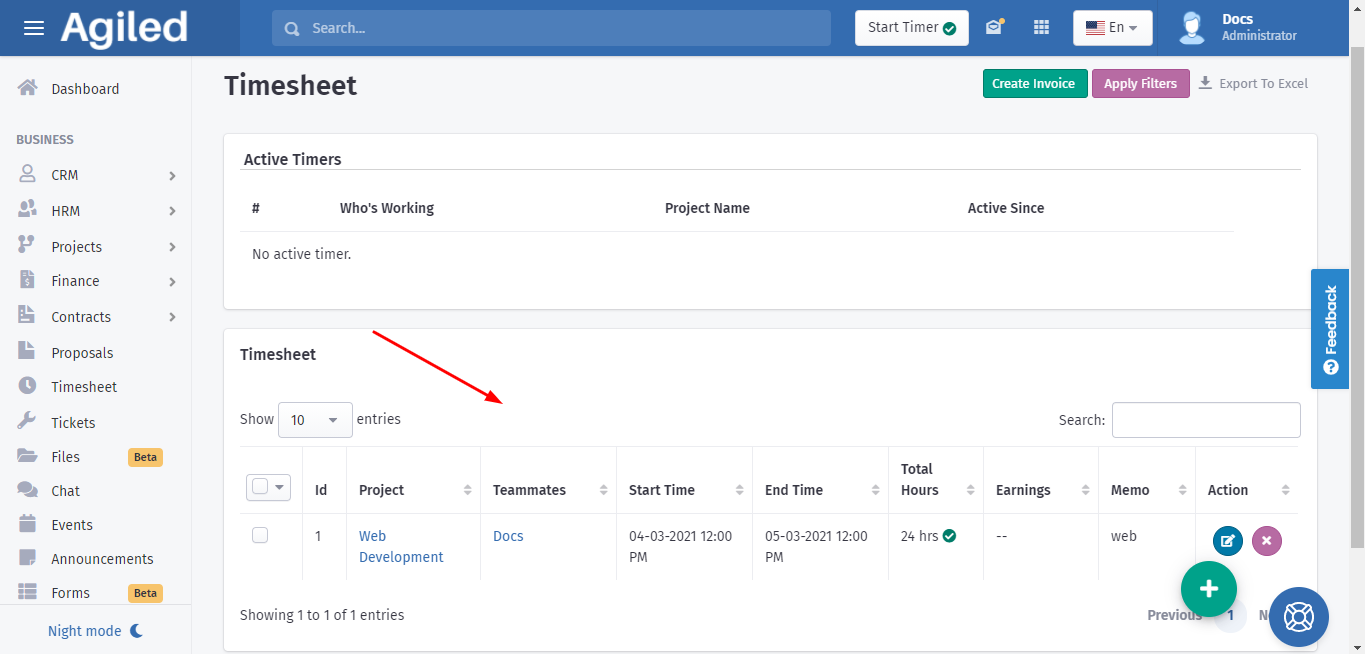Image resolution: width=1365 pixels, height=654 pixels.
Task: Click the user avatar icon
Action: click(1191, 28)
